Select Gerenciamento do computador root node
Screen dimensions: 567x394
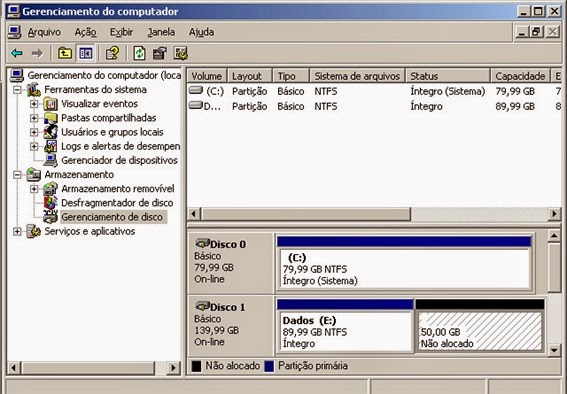point(104,76)
